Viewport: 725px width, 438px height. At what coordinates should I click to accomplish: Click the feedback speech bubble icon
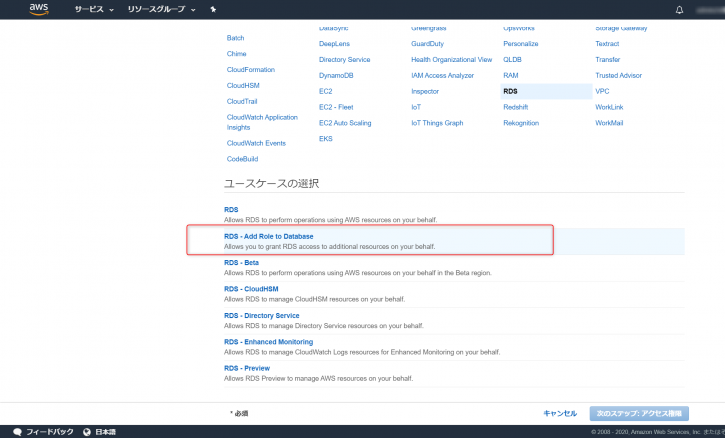pos(18,432)
